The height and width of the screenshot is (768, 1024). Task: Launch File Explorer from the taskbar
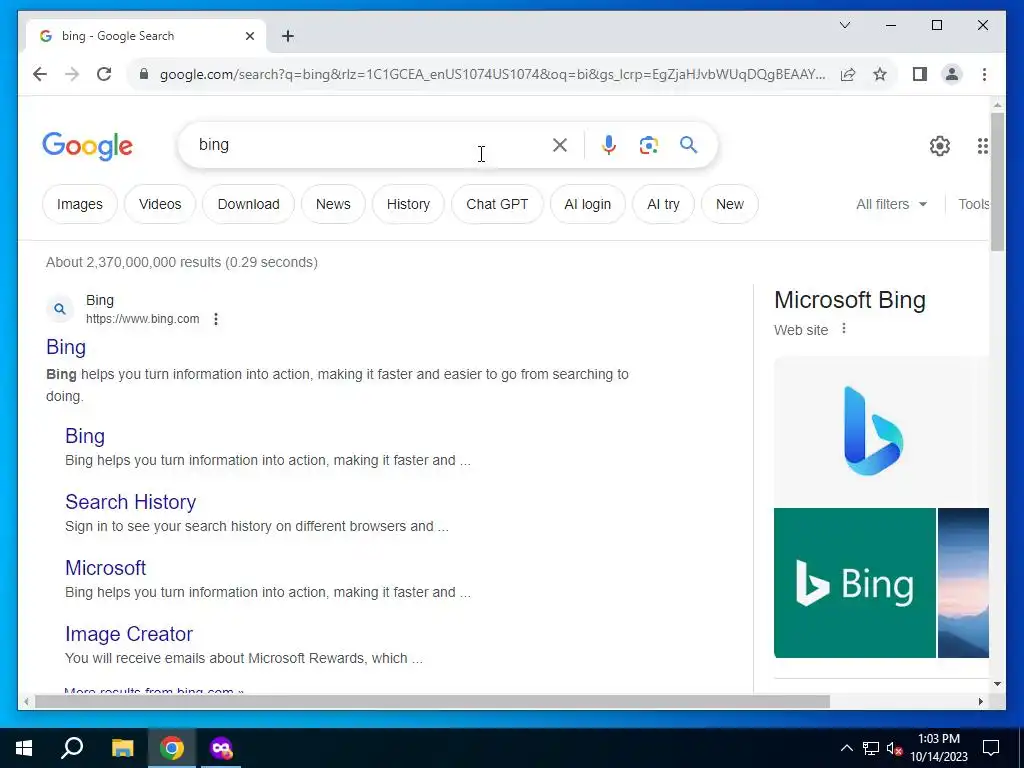pyautogui.click(x=122, y=748)
